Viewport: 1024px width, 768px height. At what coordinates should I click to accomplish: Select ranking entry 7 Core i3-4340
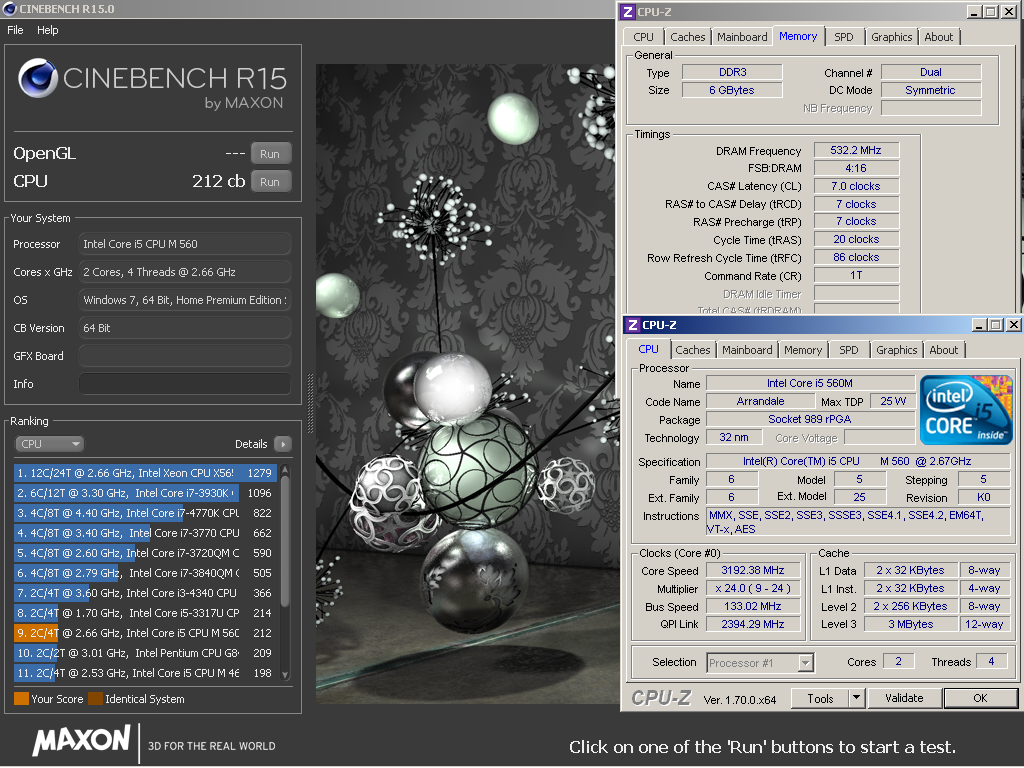(x=145, y=593)
